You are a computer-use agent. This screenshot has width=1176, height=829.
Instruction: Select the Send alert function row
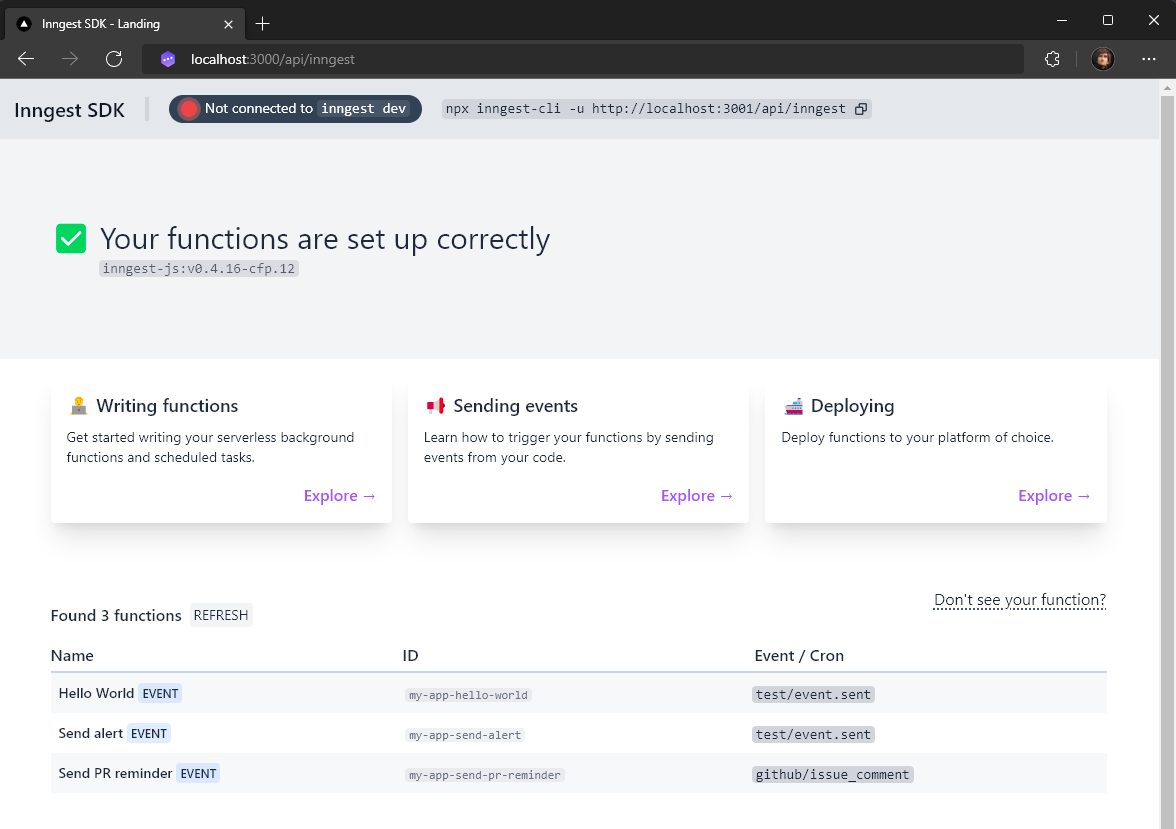578,734
